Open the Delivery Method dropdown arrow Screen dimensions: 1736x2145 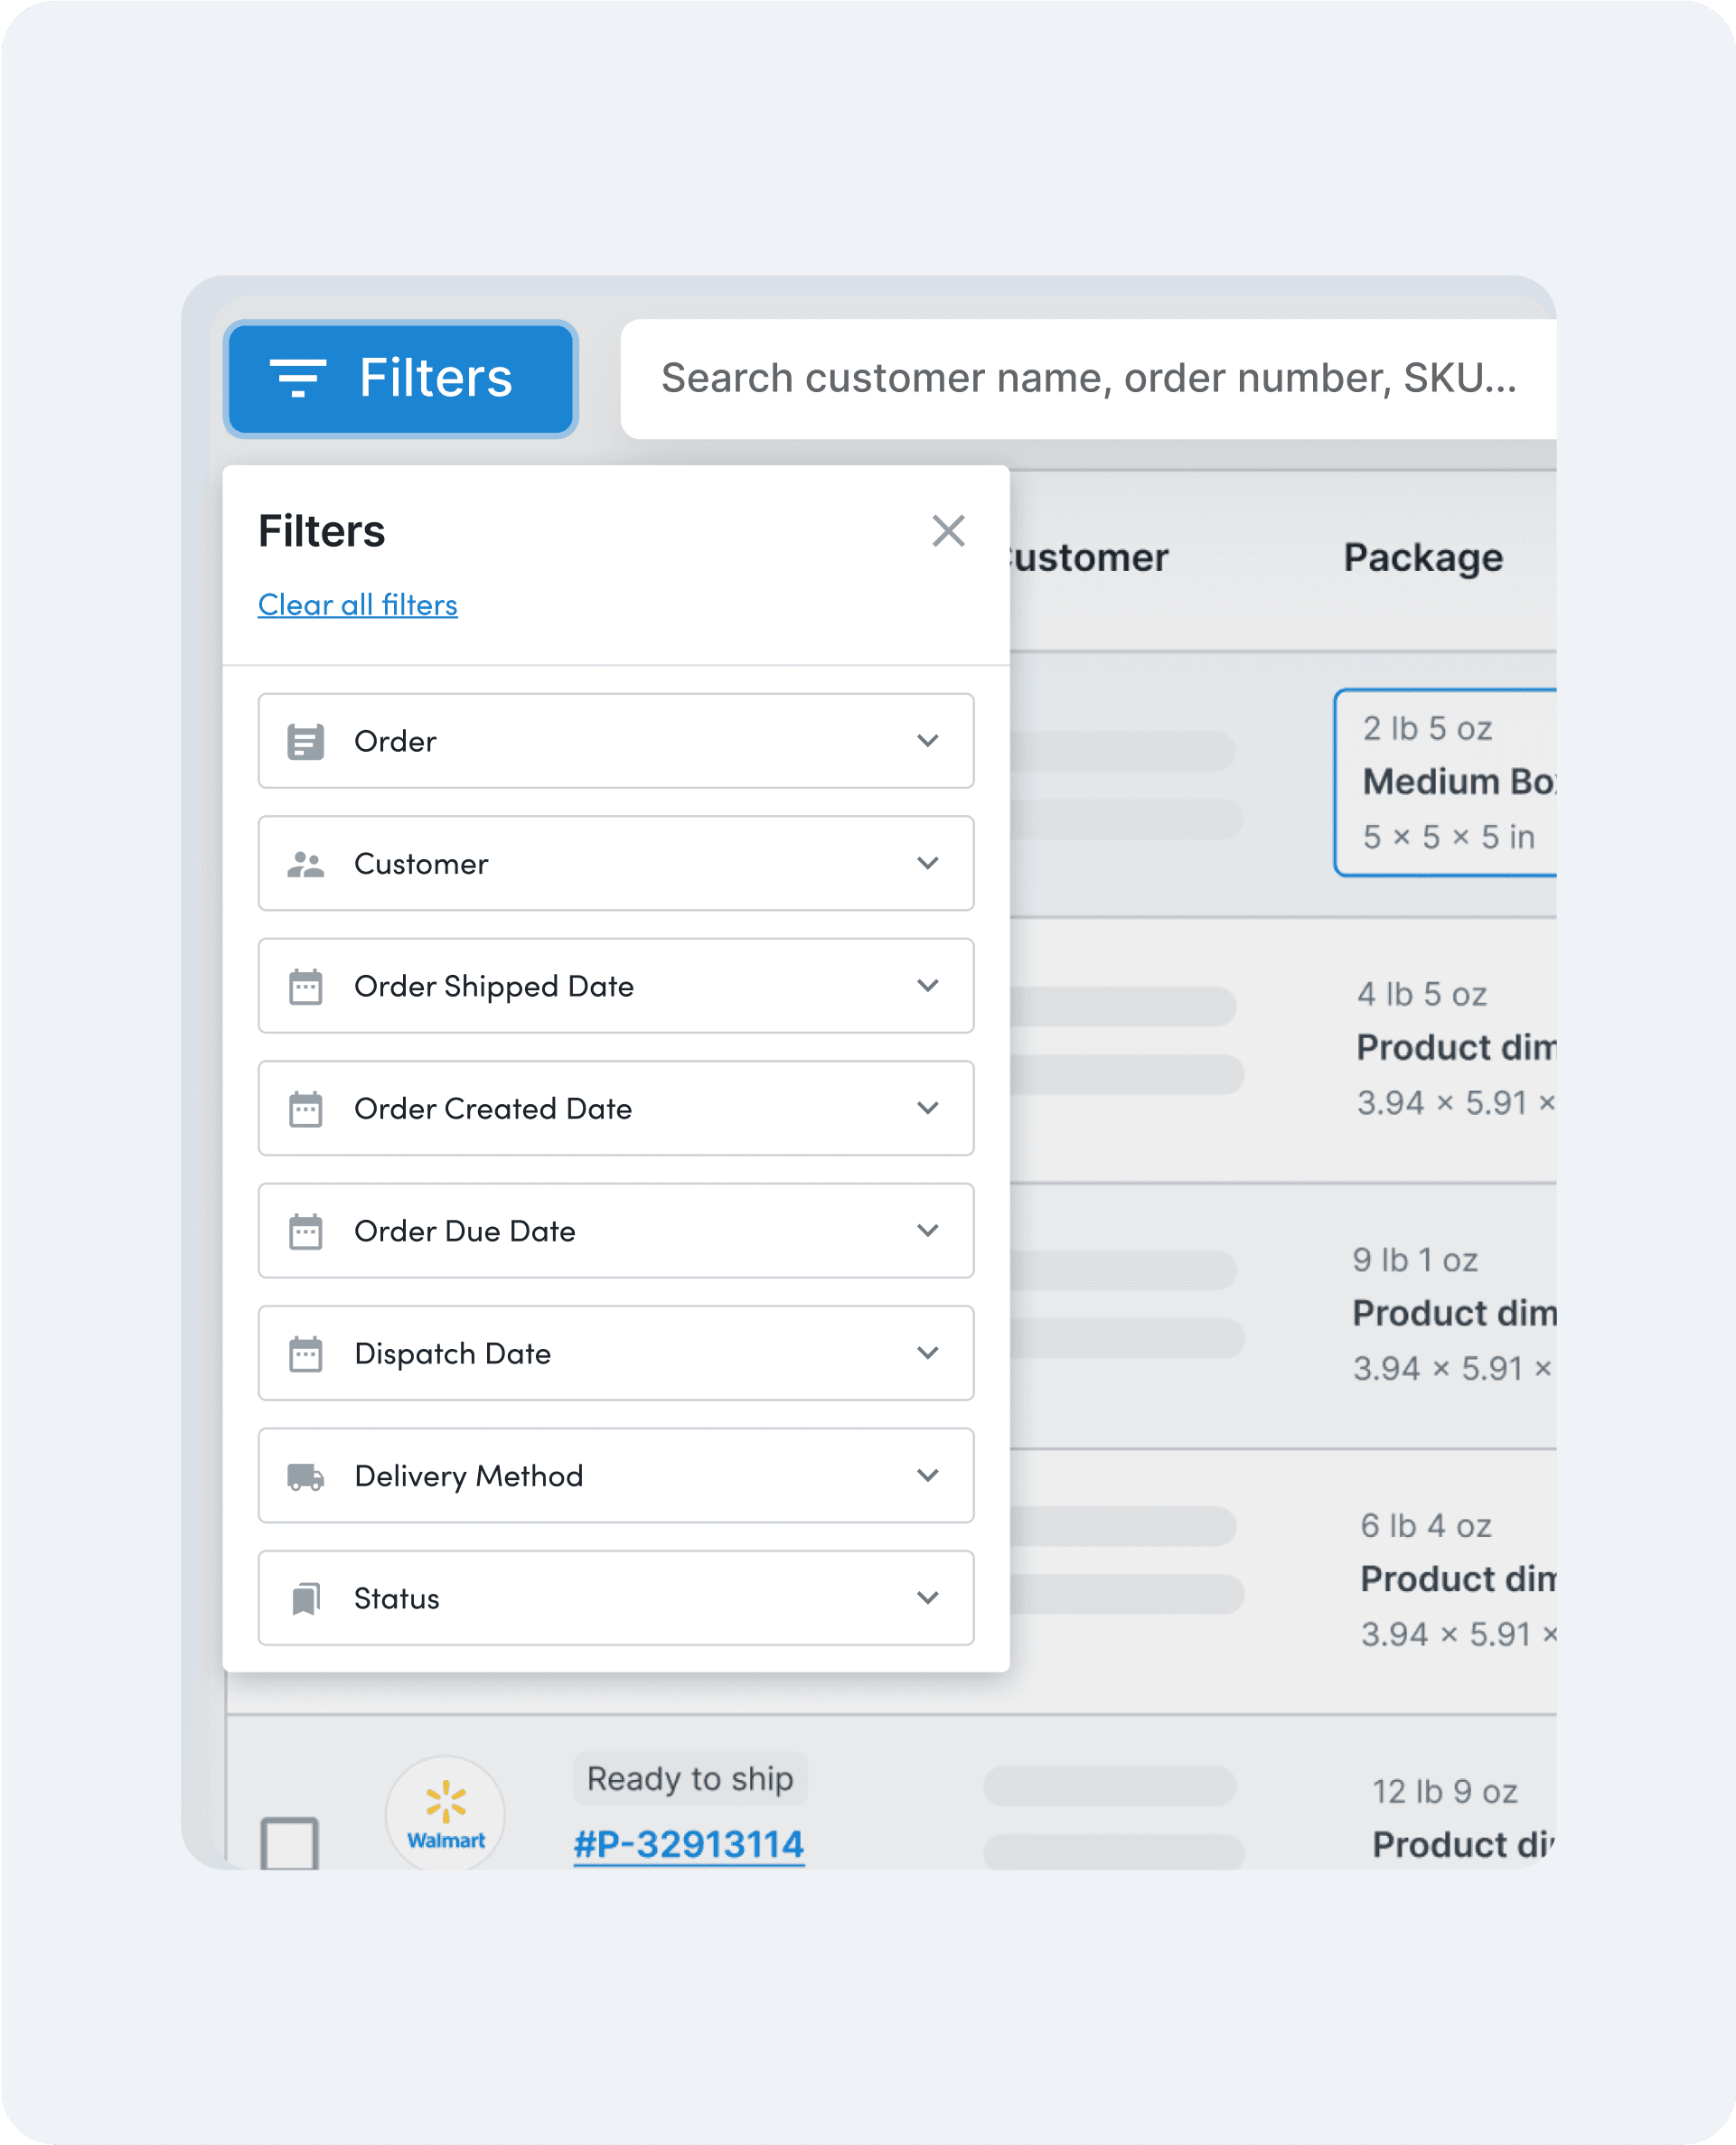928,1475
